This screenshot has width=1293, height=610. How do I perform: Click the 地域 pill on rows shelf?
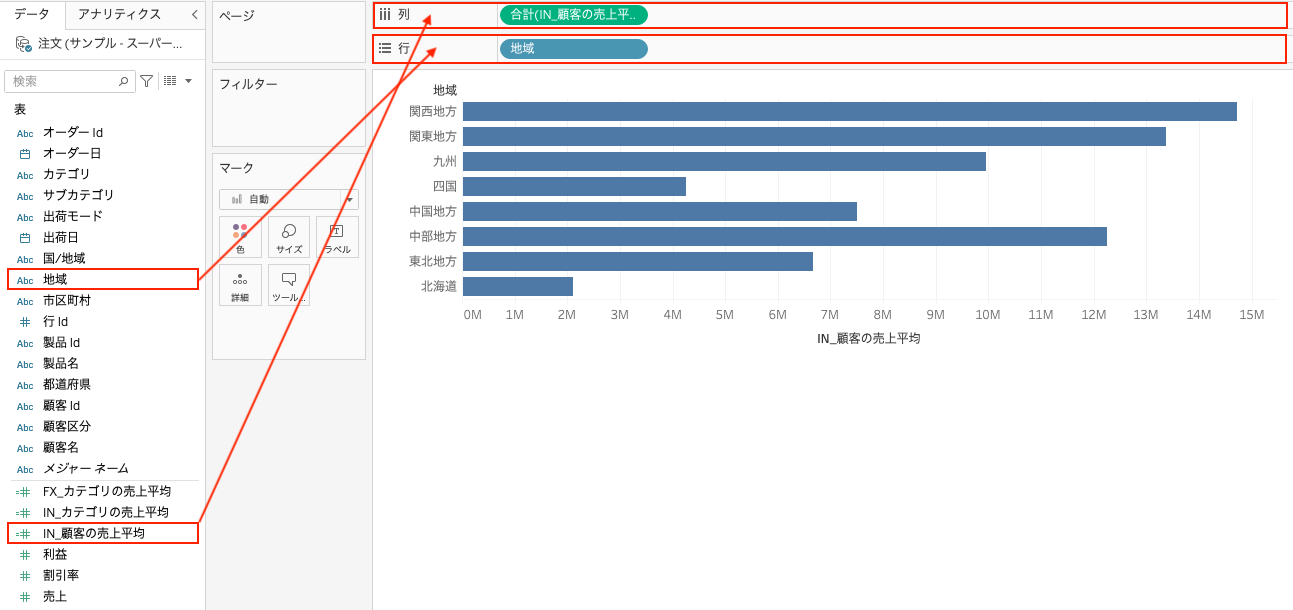click(573, 49)
